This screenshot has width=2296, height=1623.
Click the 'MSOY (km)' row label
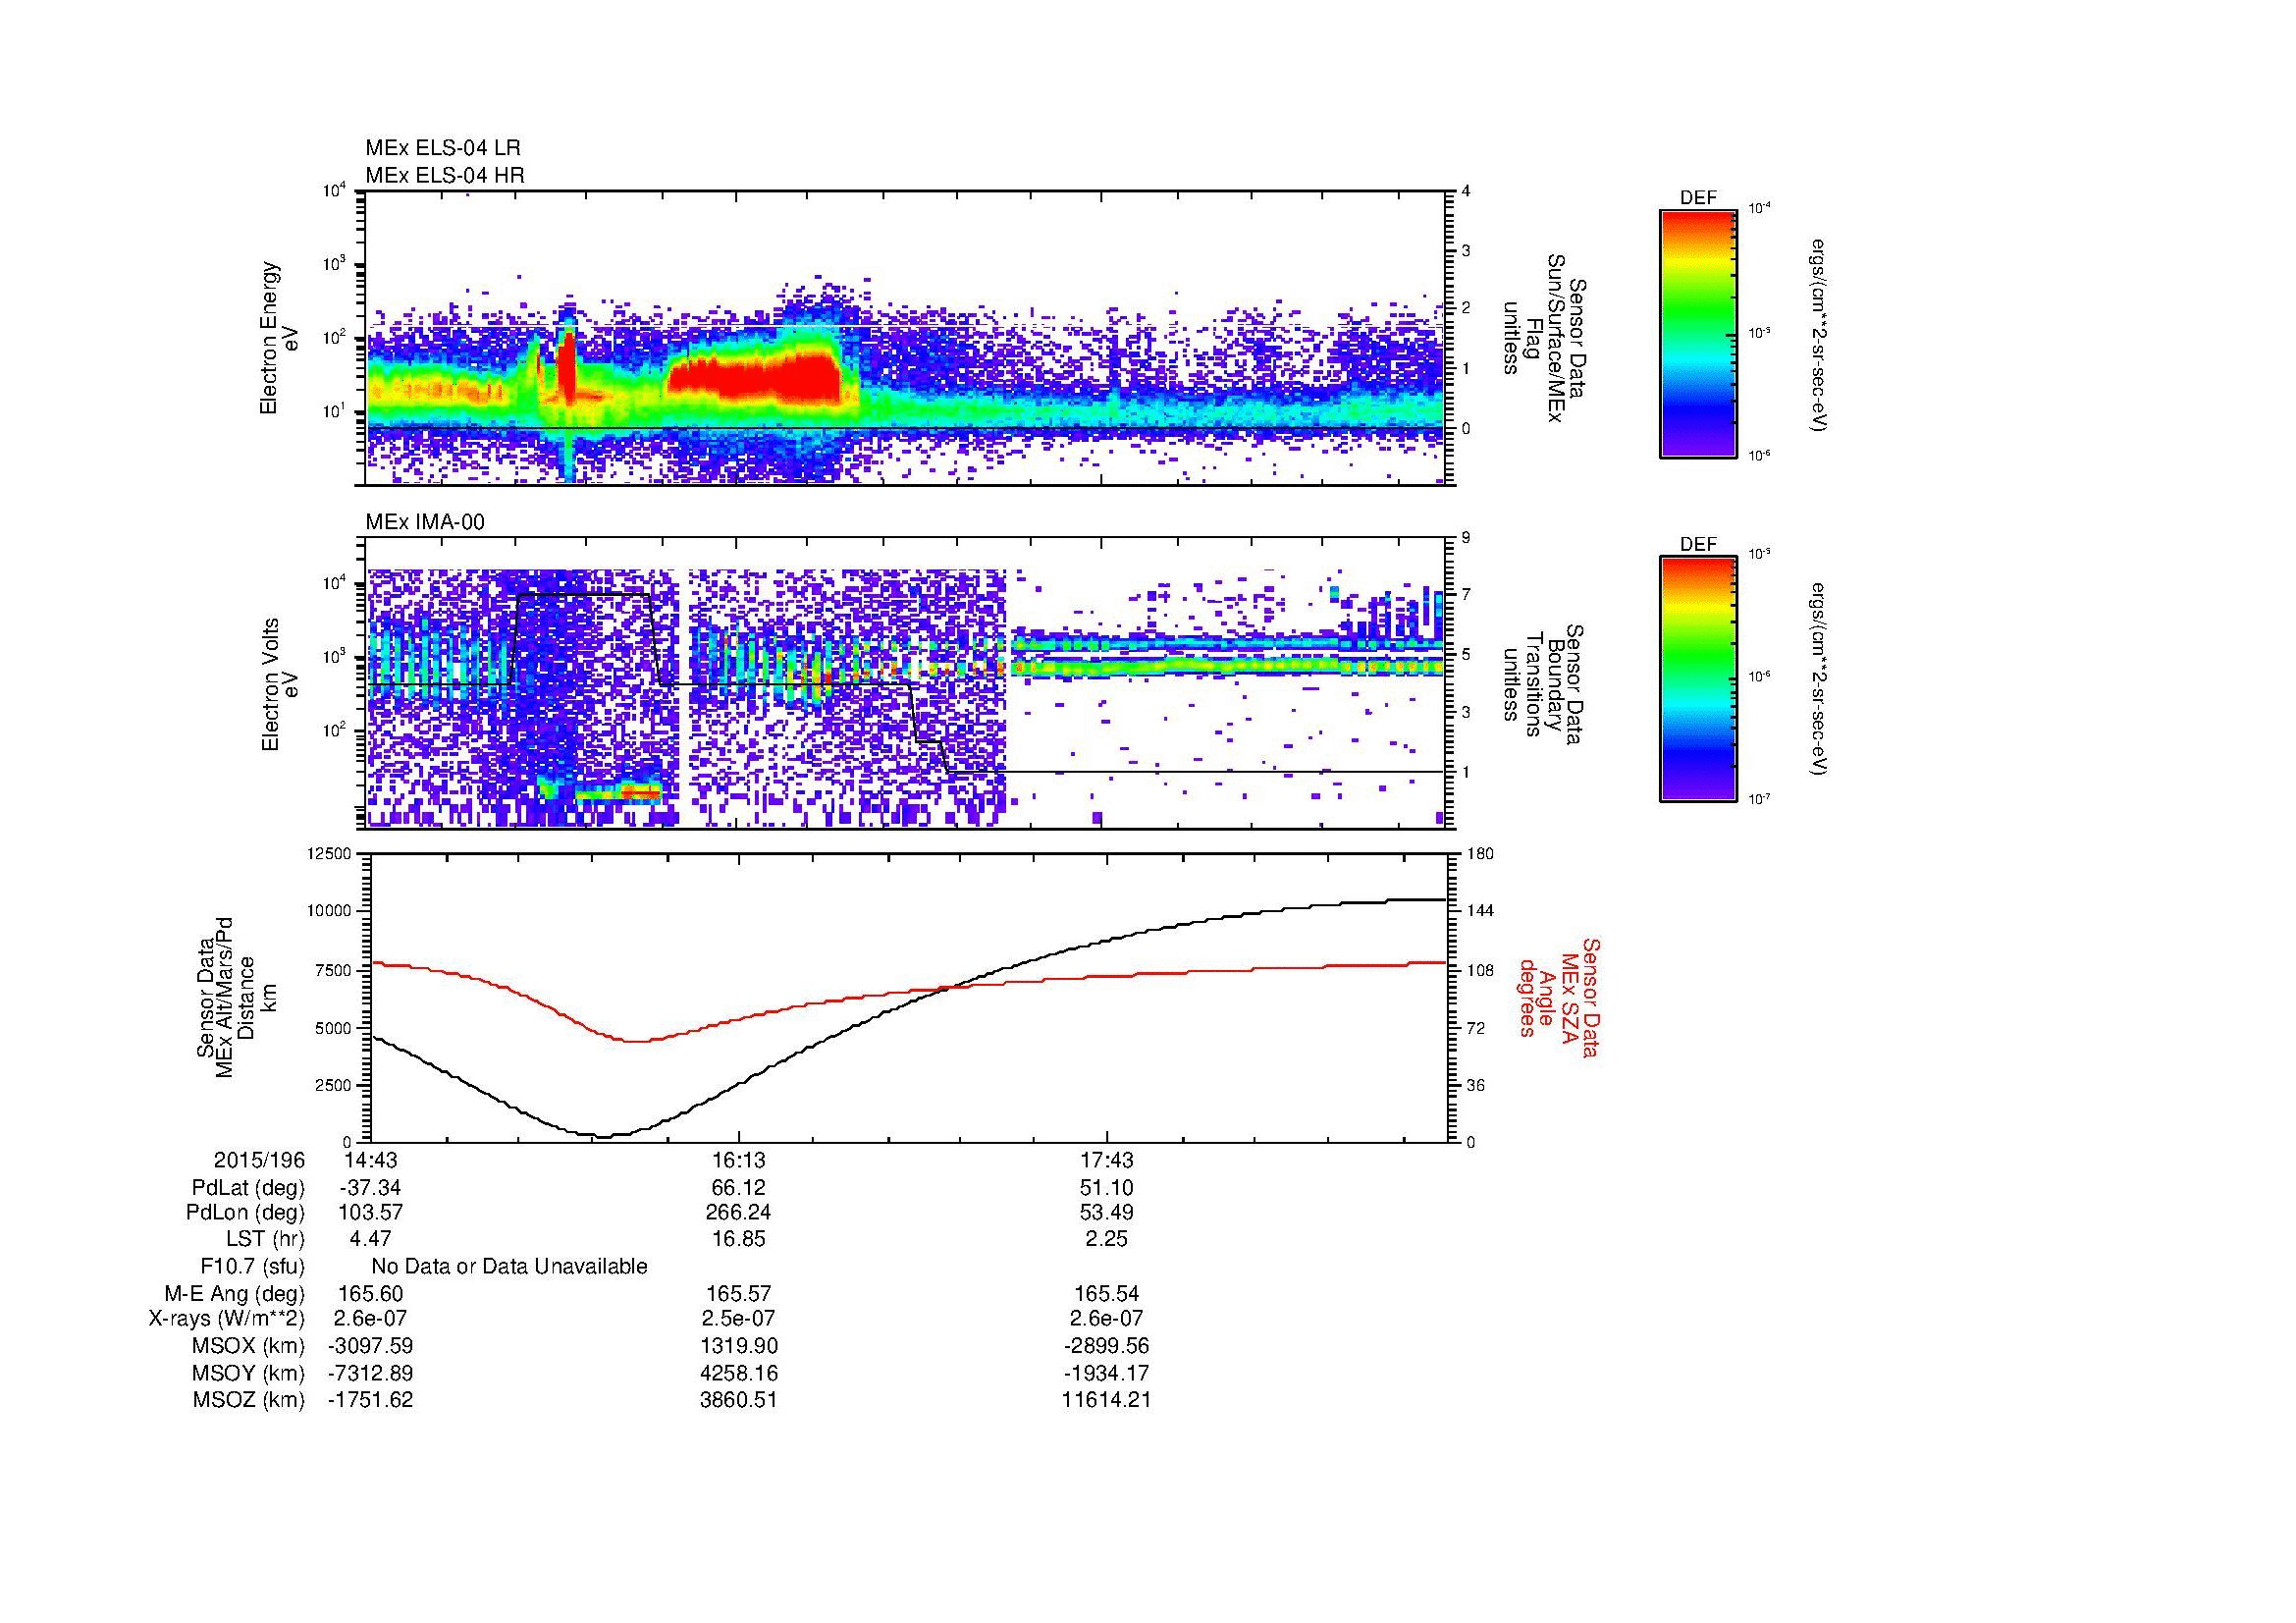(248, 1373)
